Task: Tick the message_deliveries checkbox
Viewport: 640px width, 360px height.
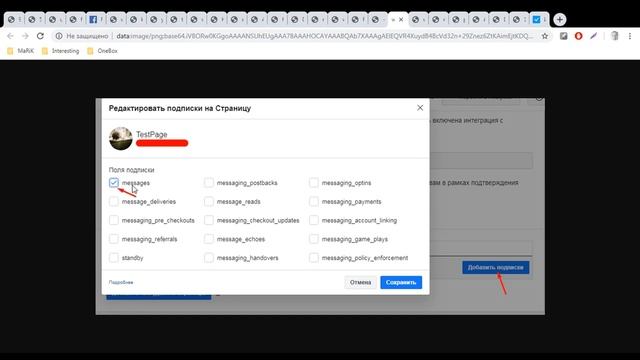Action: (x=114, y=201)
